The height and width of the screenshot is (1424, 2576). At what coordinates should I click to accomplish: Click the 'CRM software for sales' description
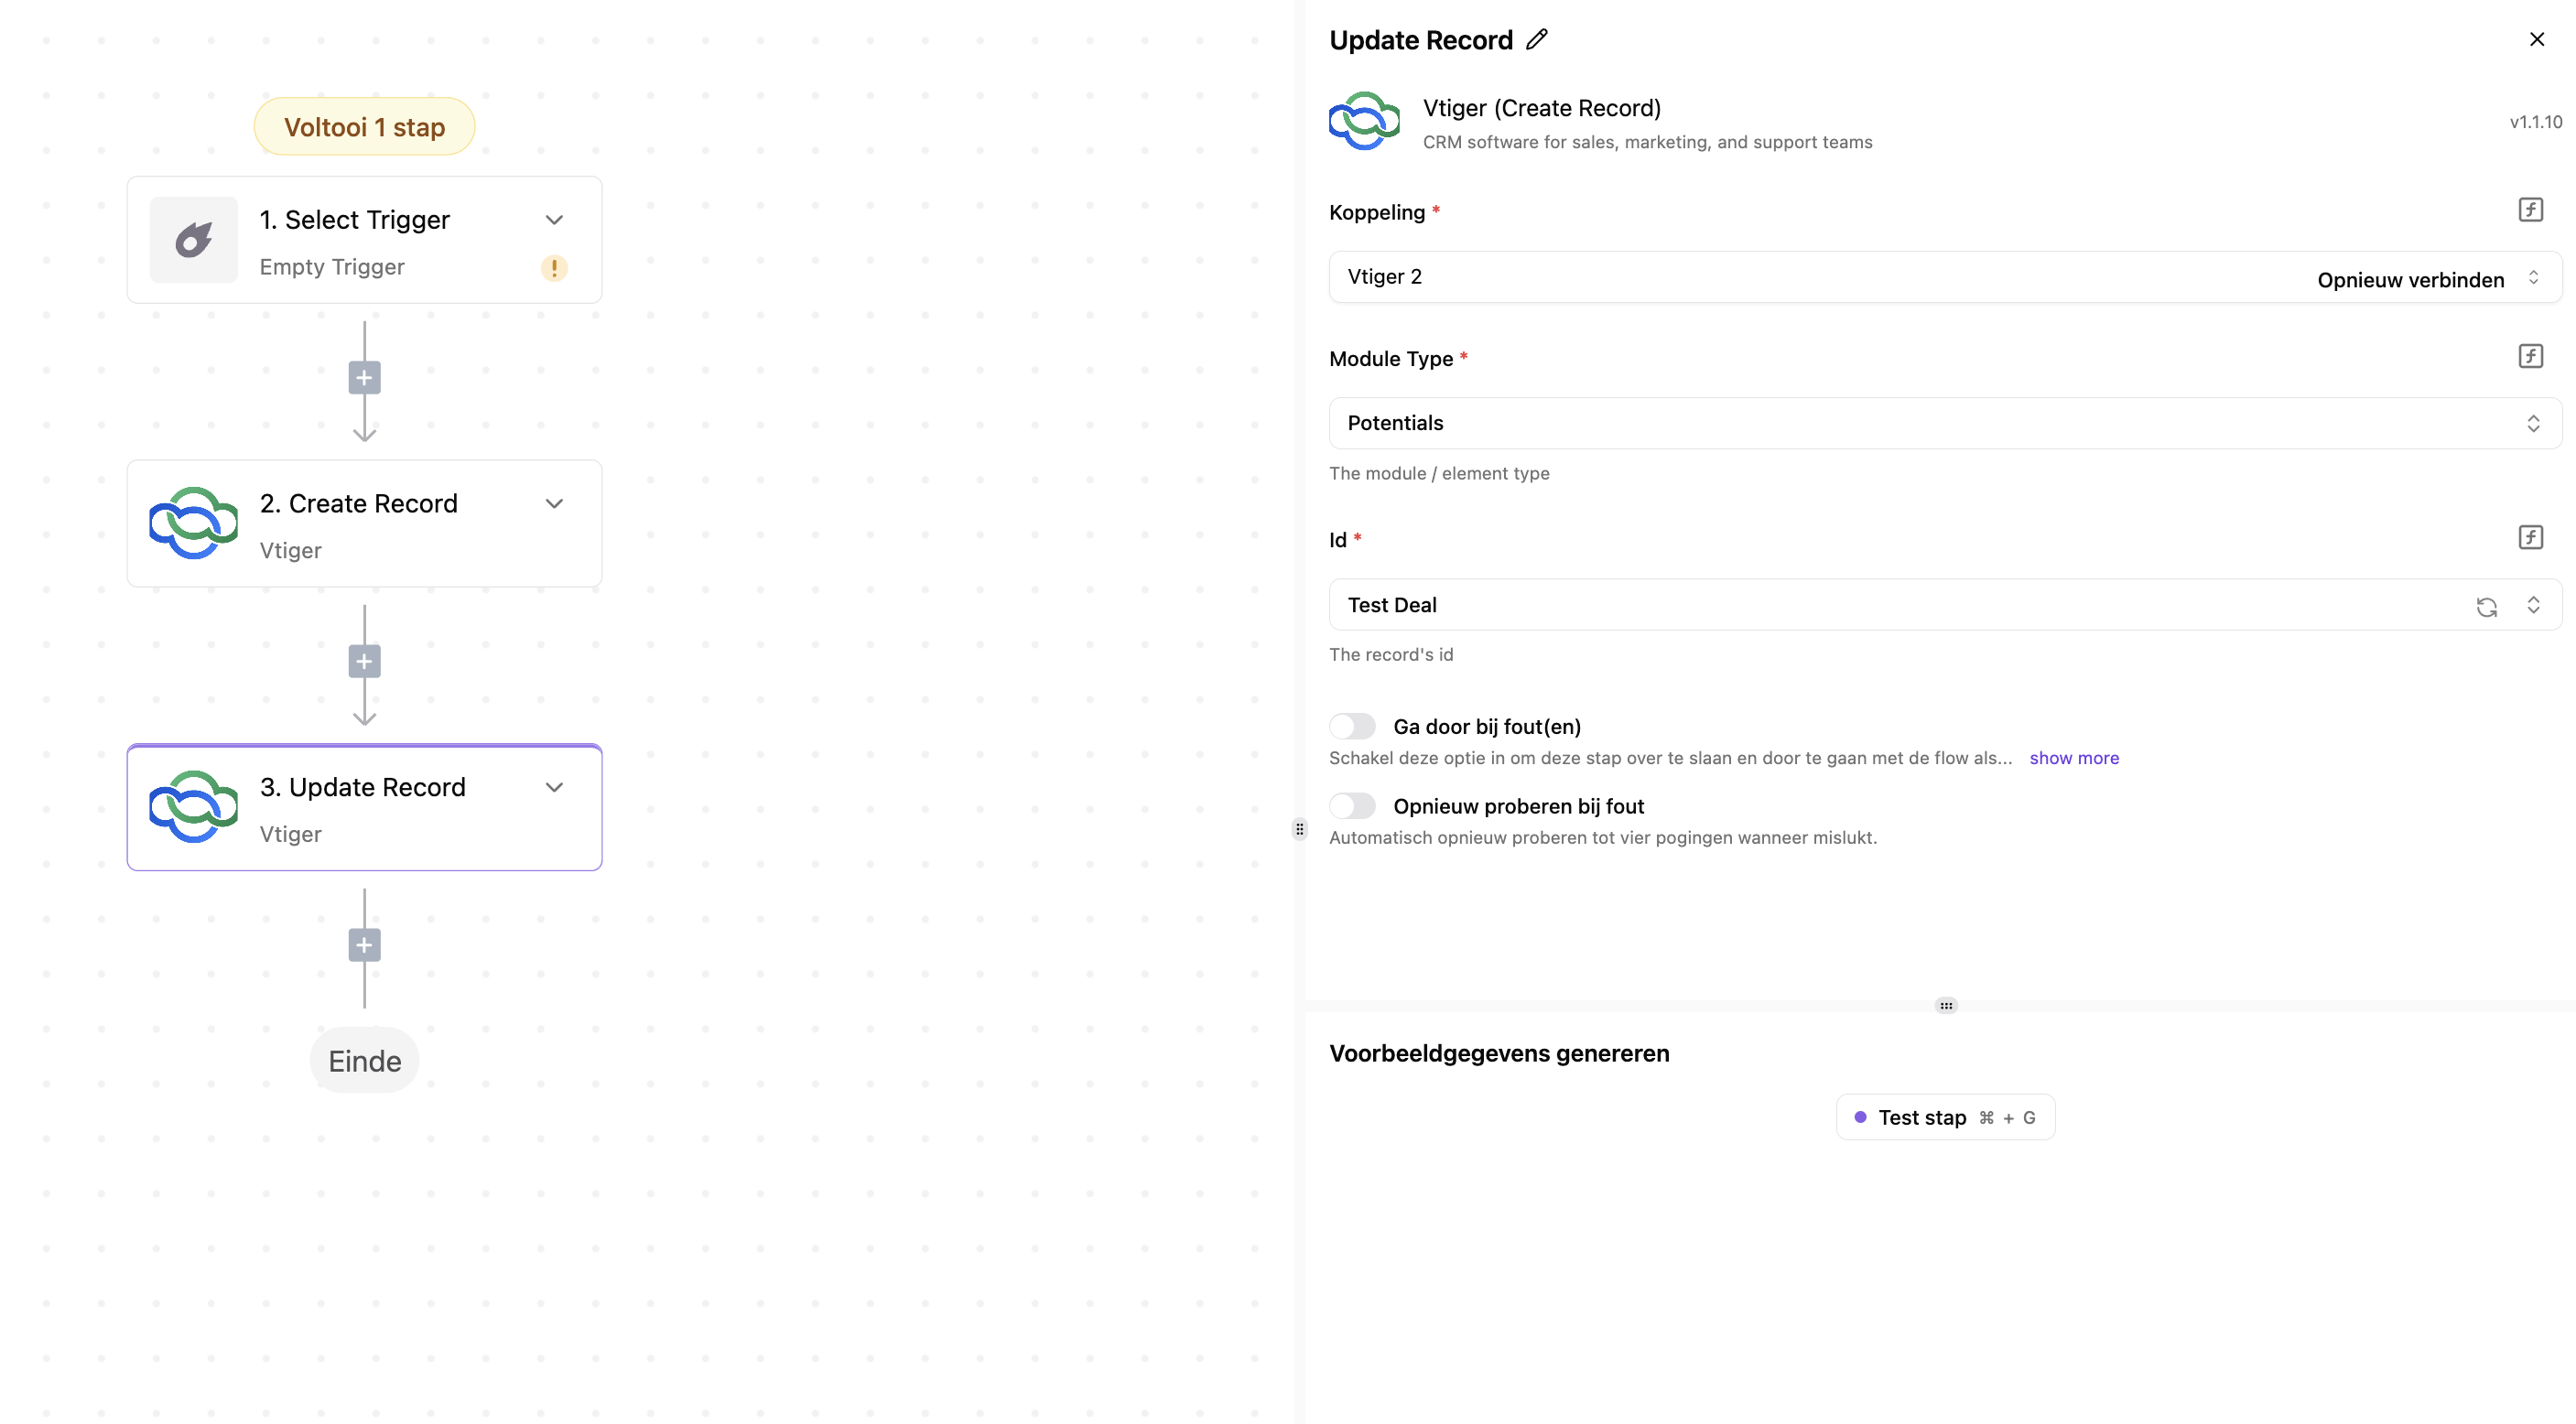click(1647, 142)
